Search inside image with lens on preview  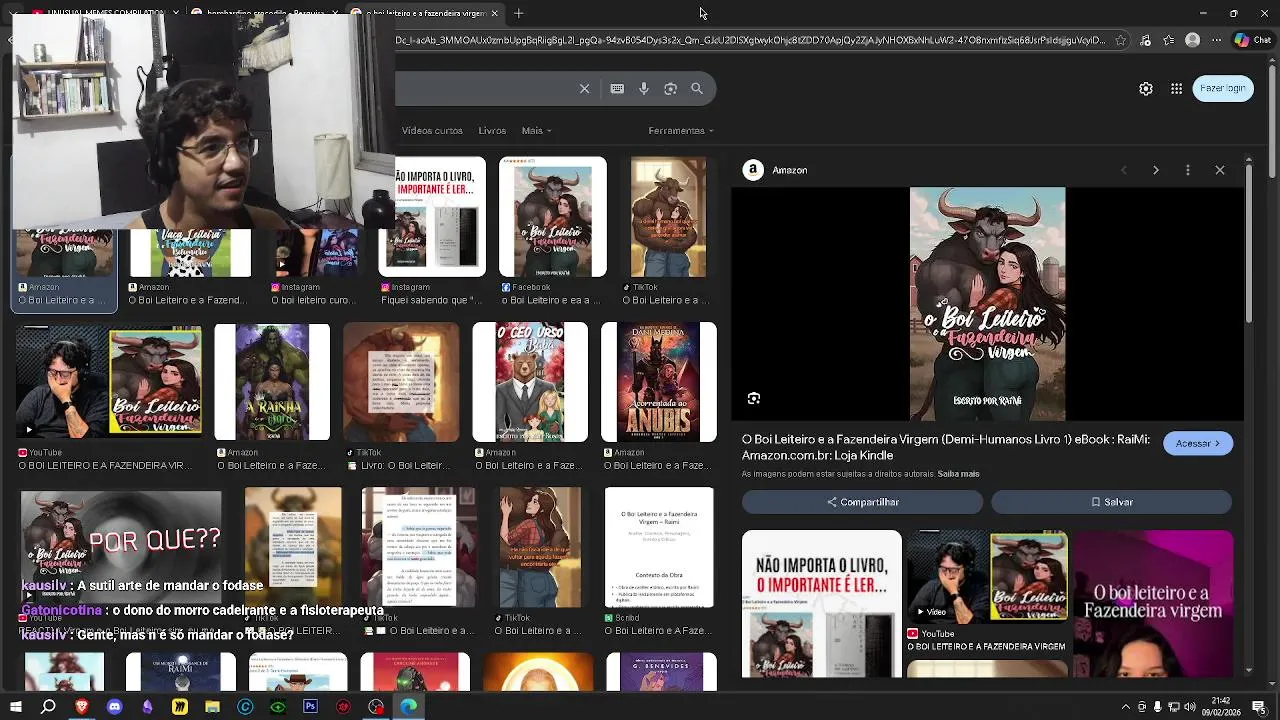click(x=754, y=399)
